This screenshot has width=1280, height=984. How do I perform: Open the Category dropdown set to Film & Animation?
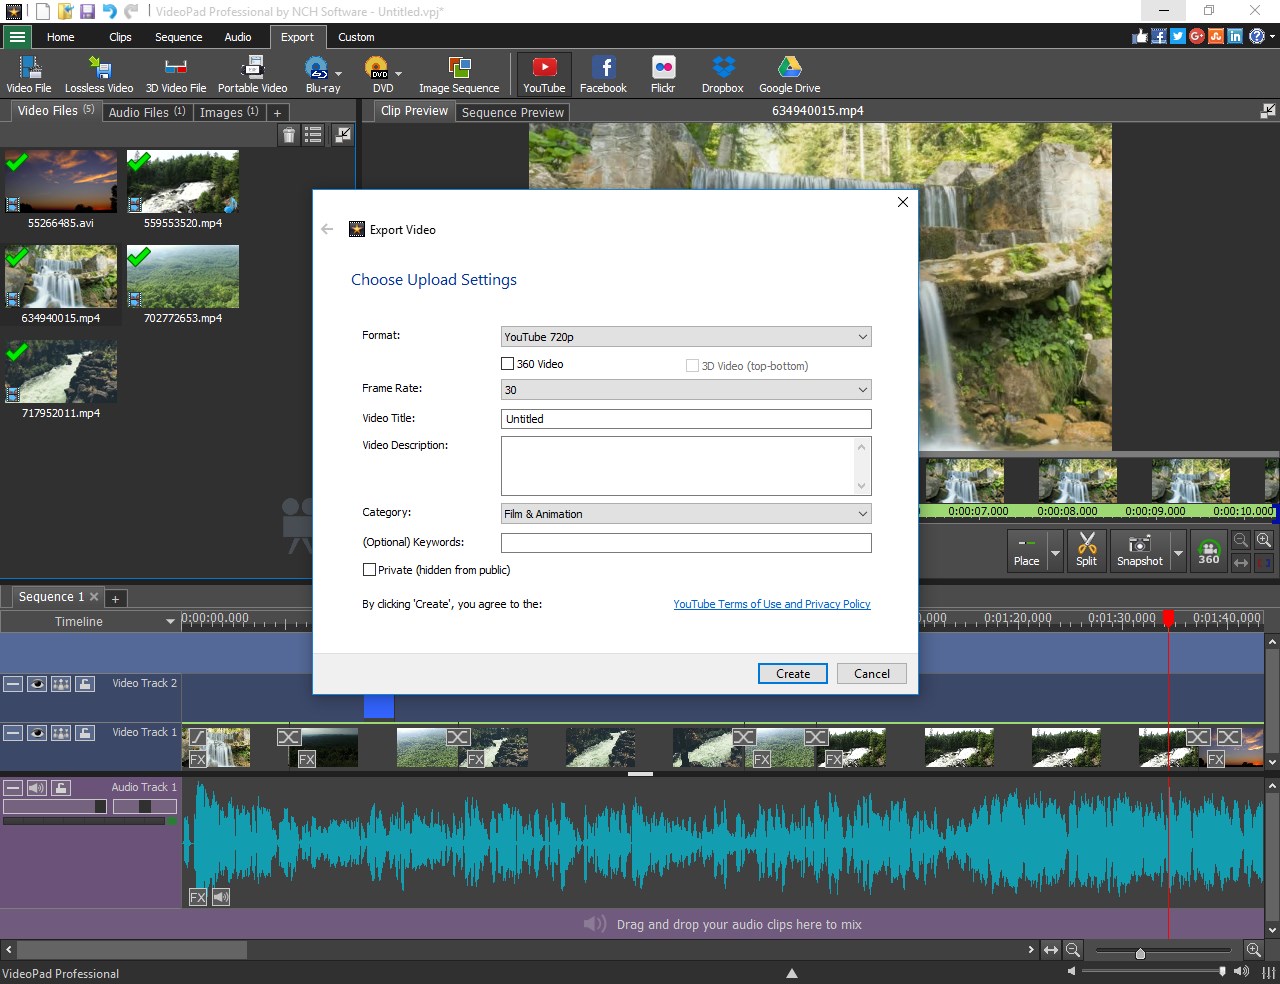[x=685, y=513]
